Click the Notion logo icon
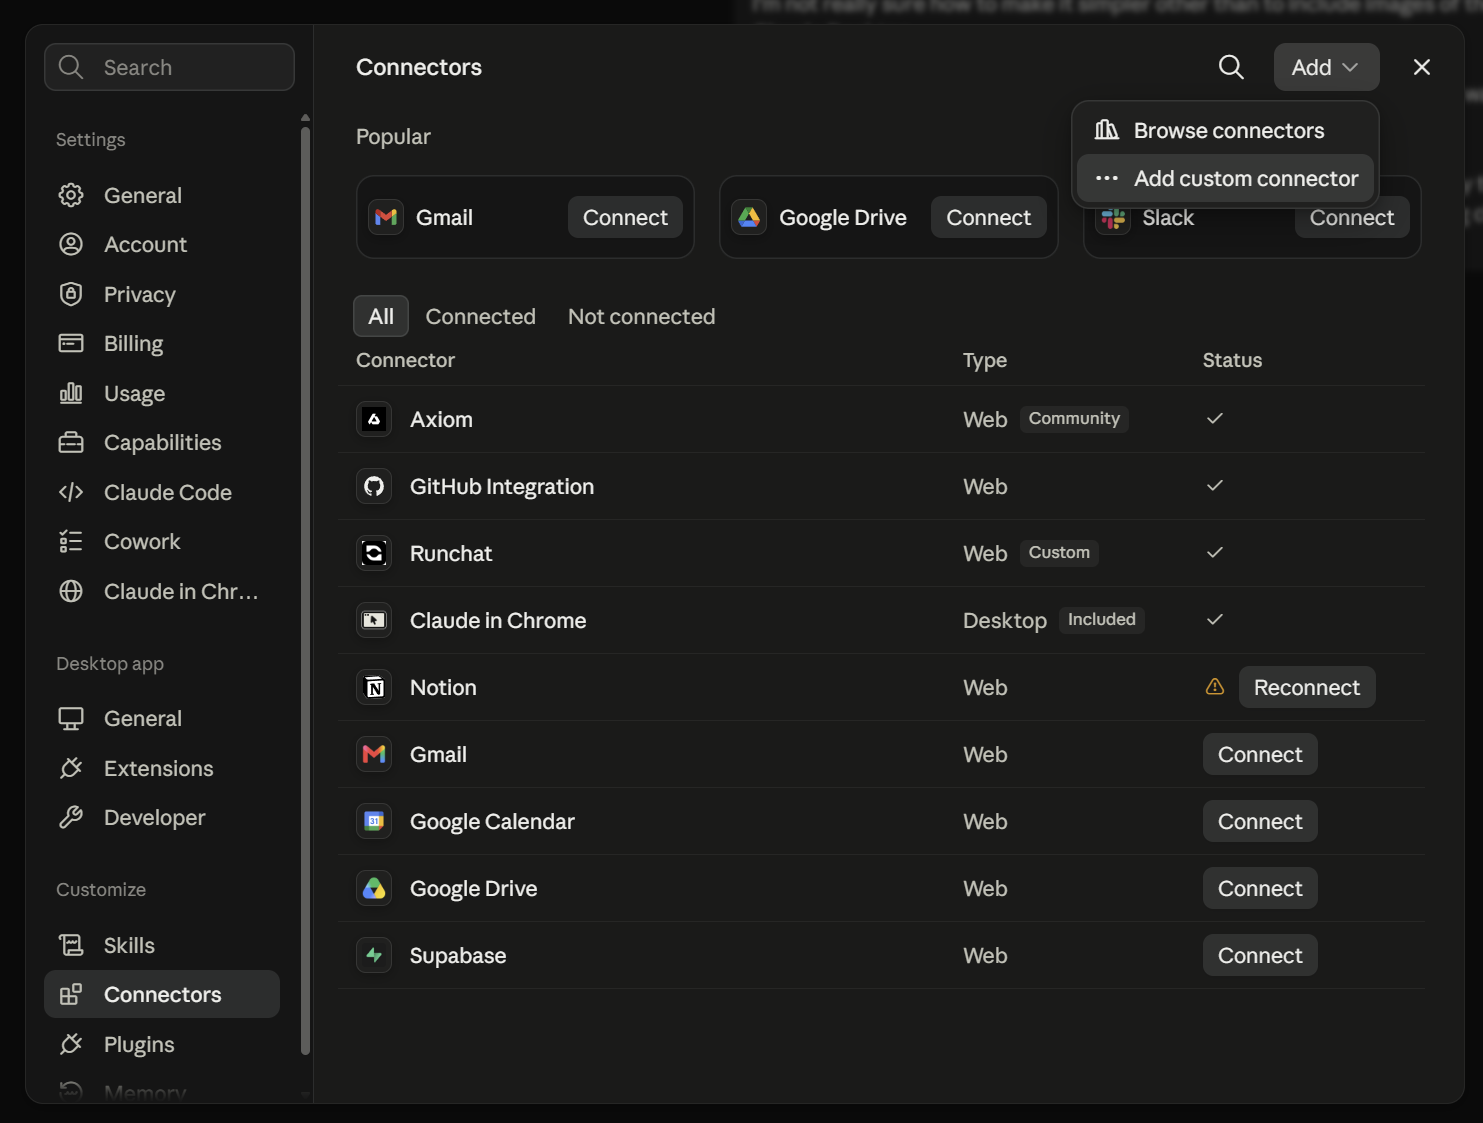Viewport: 1483px width, 1123px height. (x=374, y=687)
